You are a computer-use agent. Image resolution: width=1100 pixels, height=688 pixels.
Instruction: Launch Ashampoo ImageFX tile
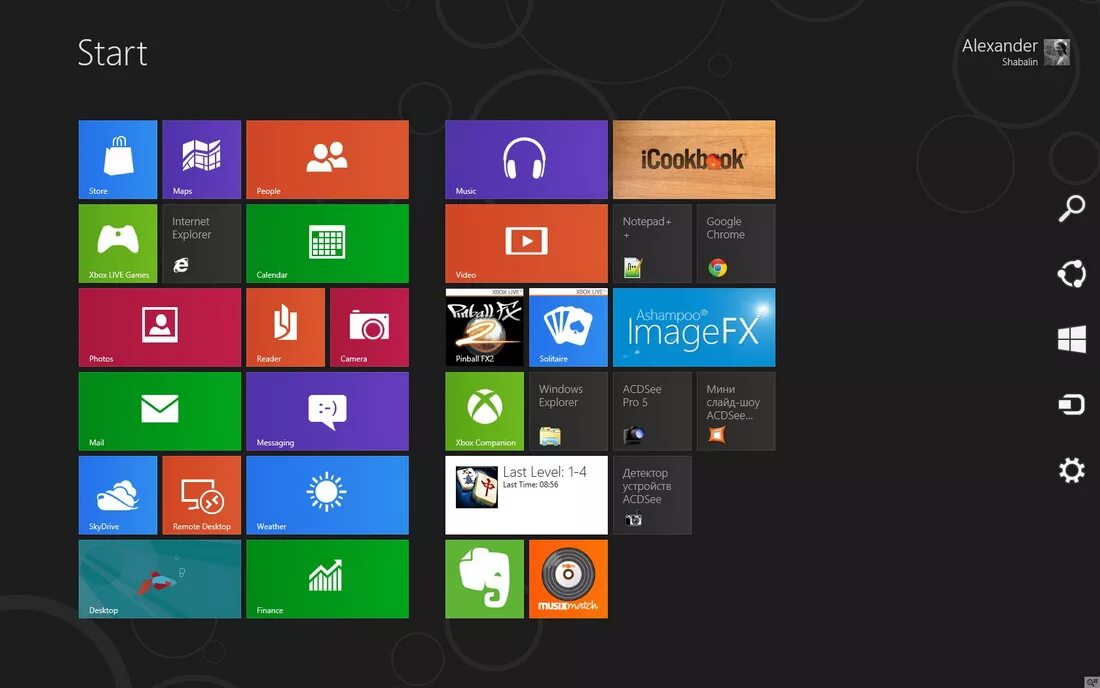tap(694, 327)
